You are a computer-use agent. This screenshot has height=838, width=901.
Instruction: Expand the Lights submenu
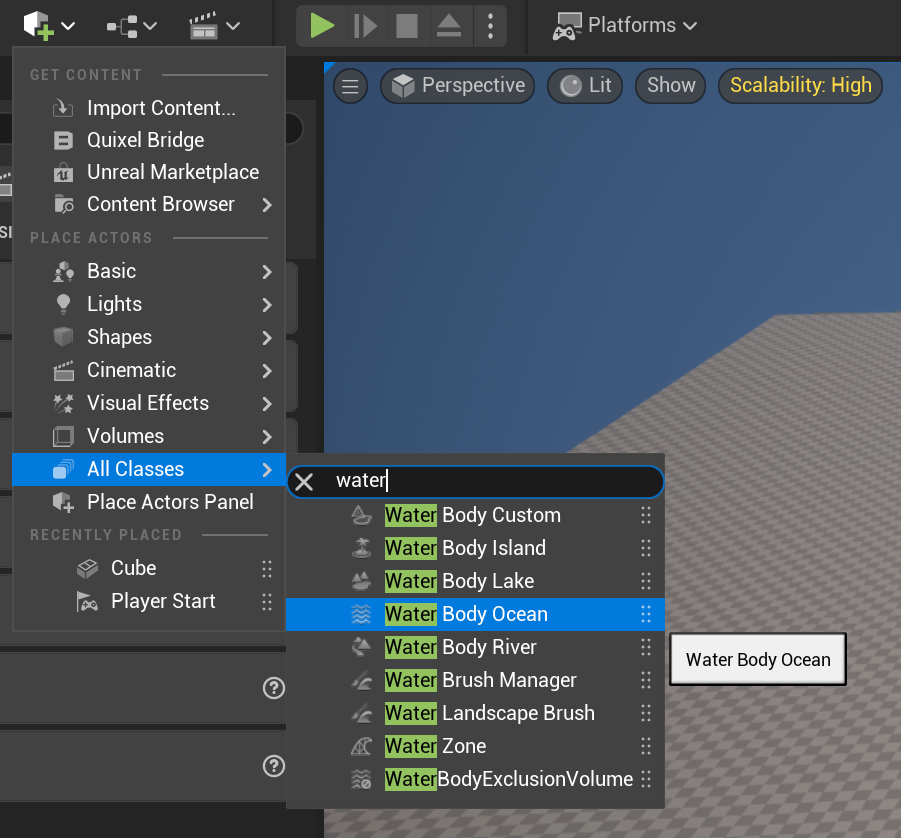tap(149, 305)
